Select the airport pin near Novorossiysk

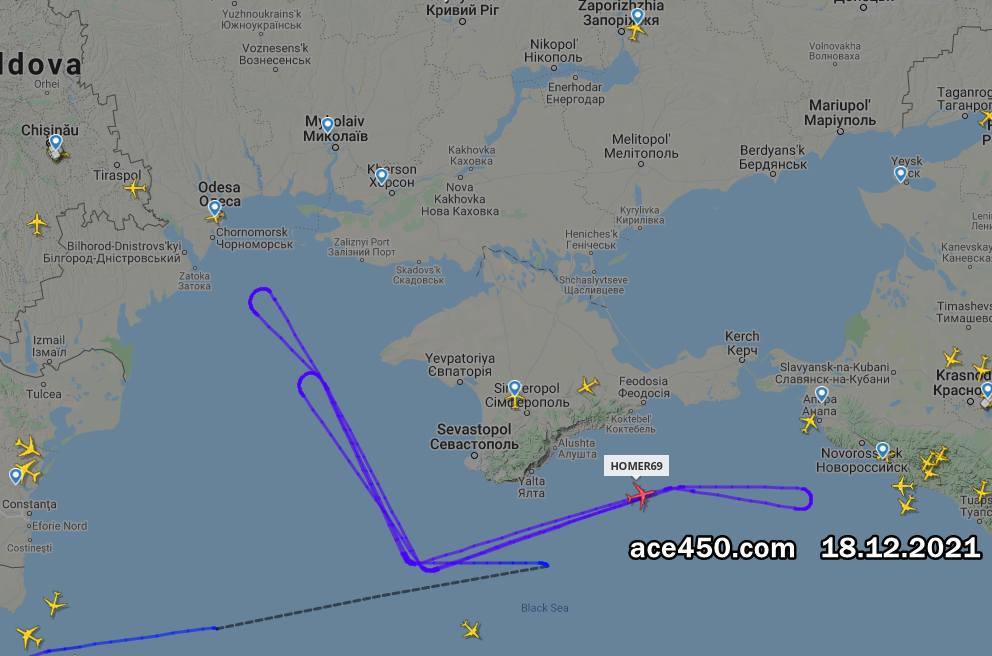(883, 450)
